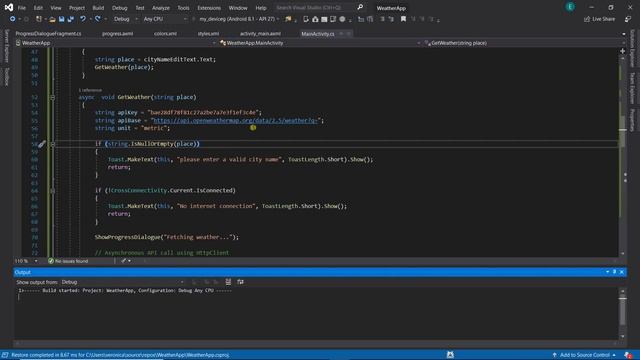The height and width of the screenshot is (360, 640).
Task: Open the Server Explorer side tab
Action: point(7,46)
